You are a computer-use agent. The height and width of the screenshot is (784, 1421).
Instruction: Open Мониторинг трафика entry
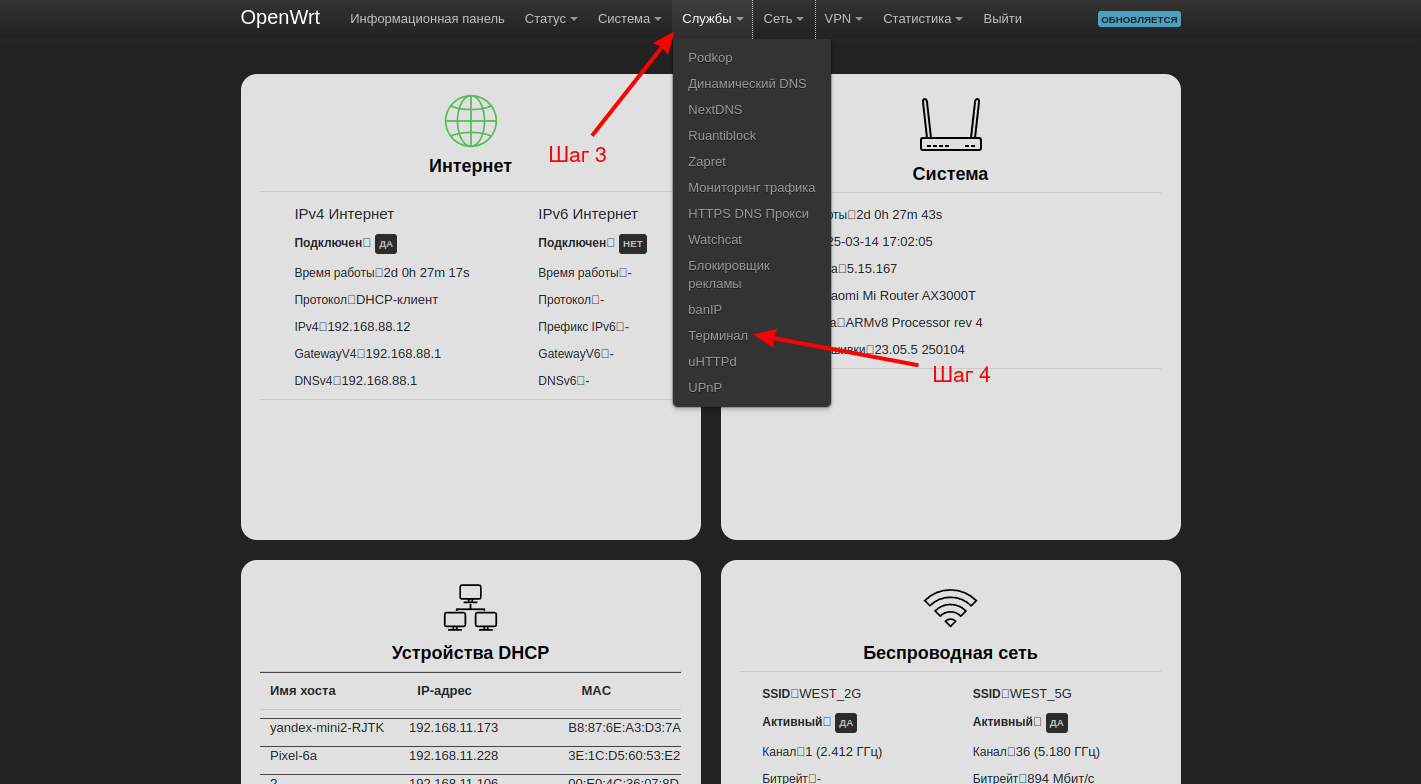752,187
